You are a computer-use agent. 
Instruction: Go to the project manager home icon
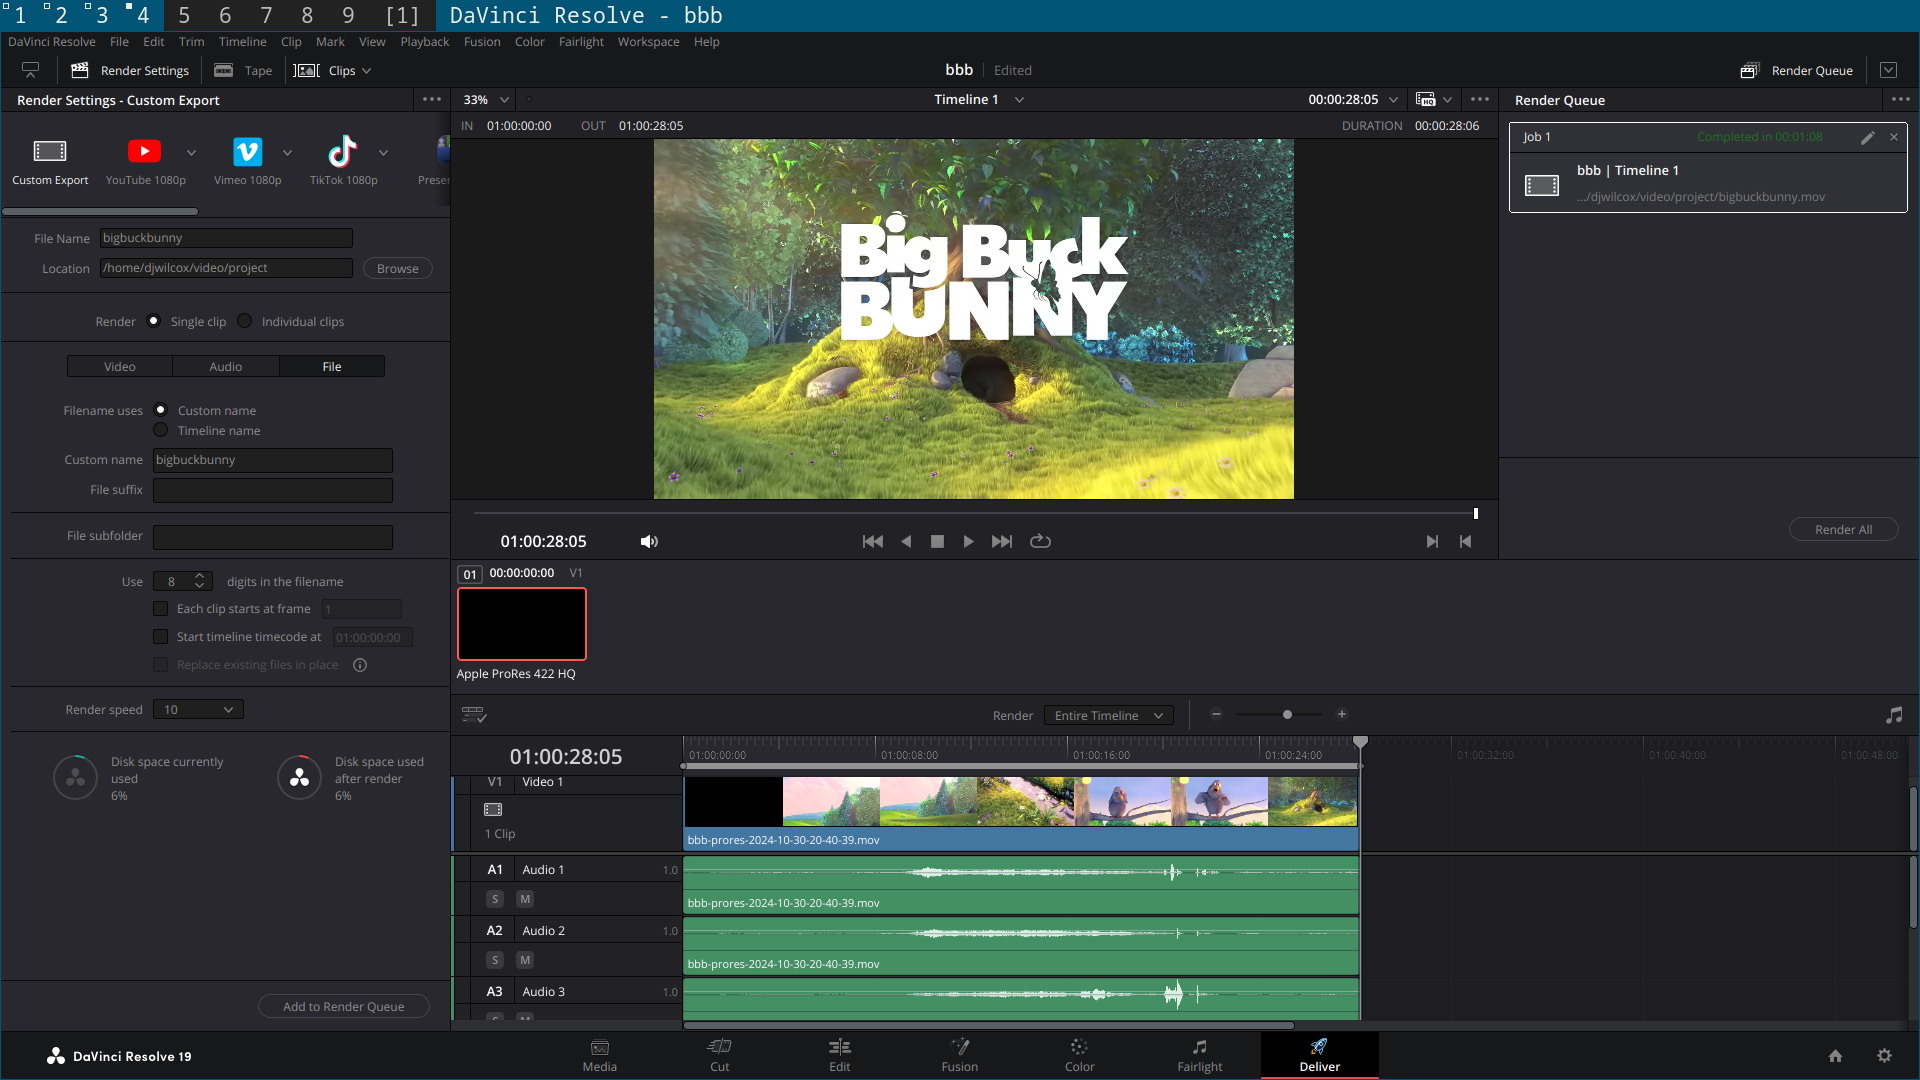click(1835, 1055)
